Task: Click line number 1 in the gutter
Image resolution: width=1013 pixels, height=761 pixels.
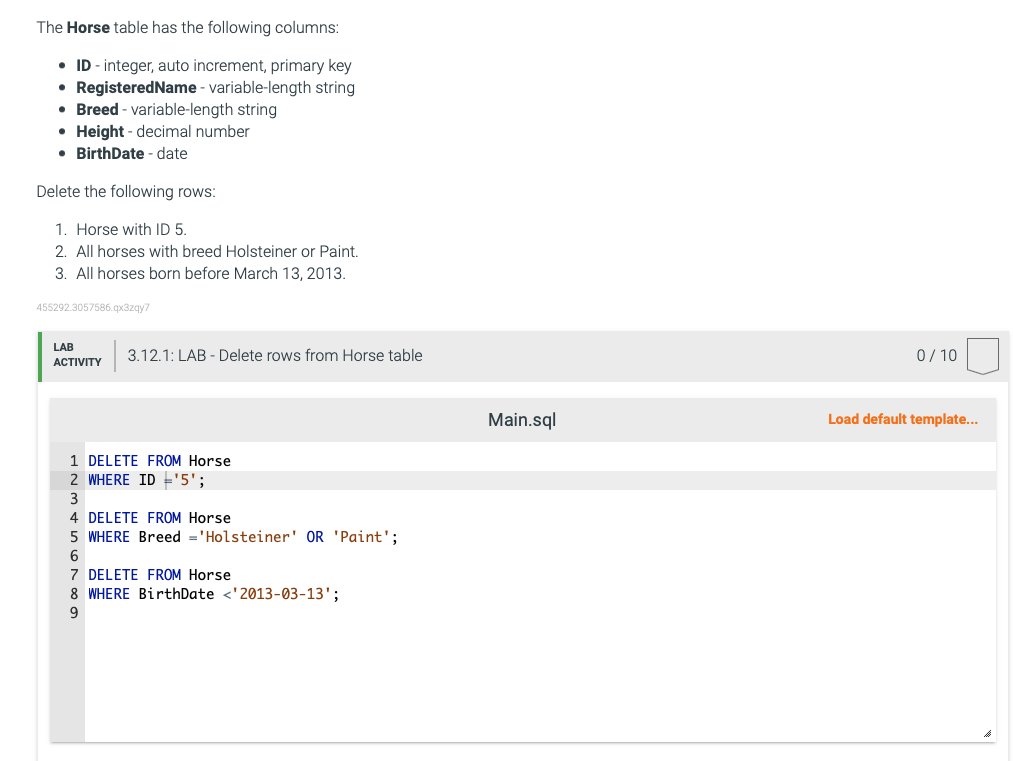Action: click(74, 461)
